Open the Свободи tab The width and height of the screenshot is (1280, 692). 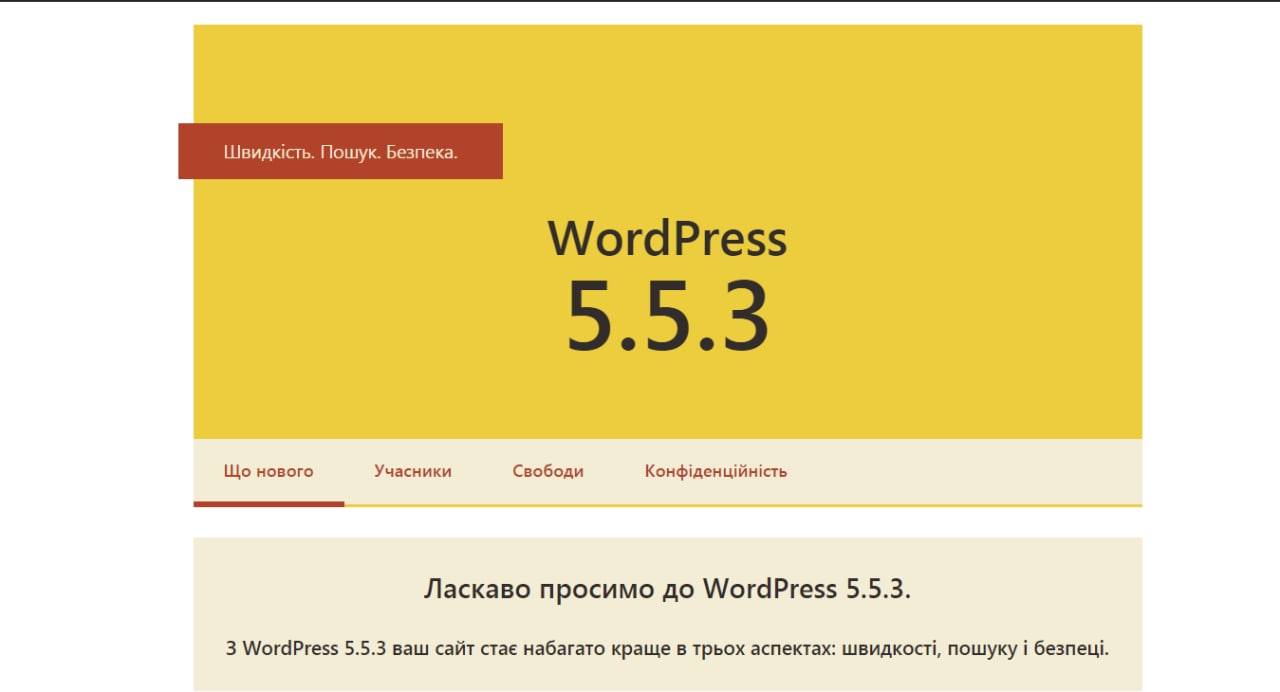(x=548, y=472)
